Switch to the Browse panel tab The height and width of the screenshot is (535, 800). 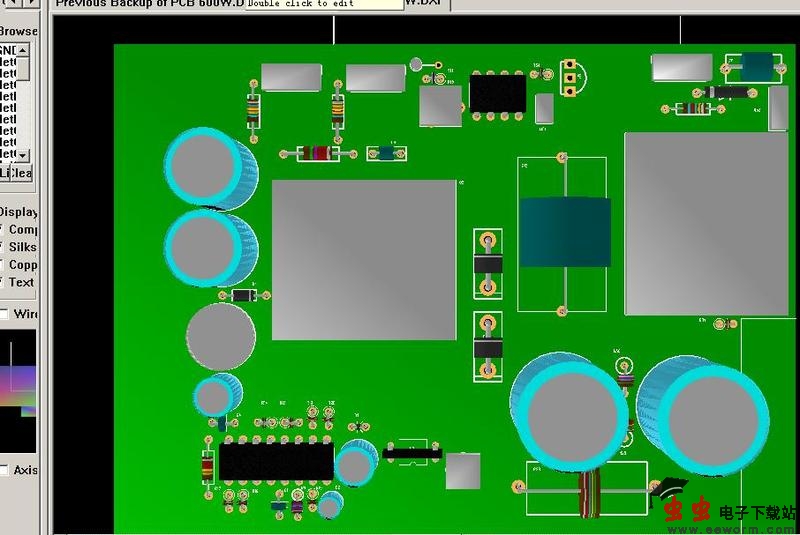pos(18,30)
